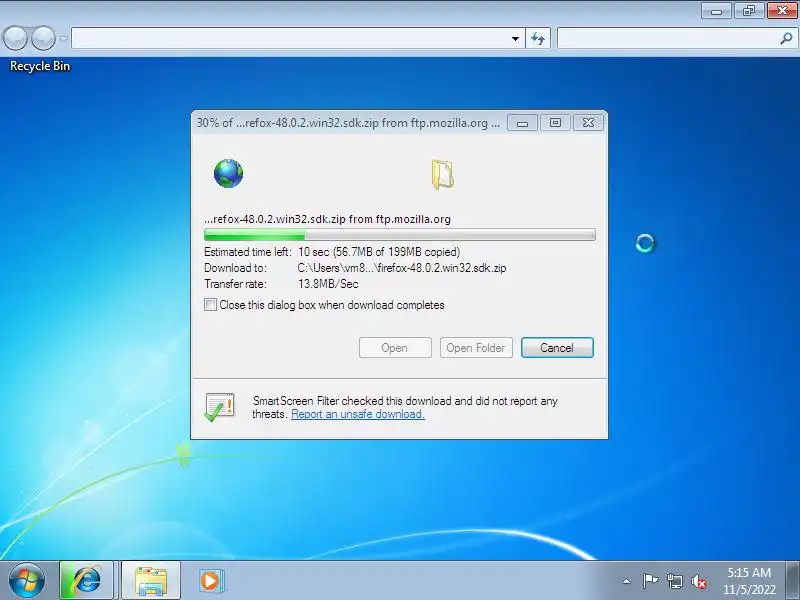This screenshot has width=800, height=600.
Task: Launch Windows Media Player from taskbar
Action: tap(210, 580)
